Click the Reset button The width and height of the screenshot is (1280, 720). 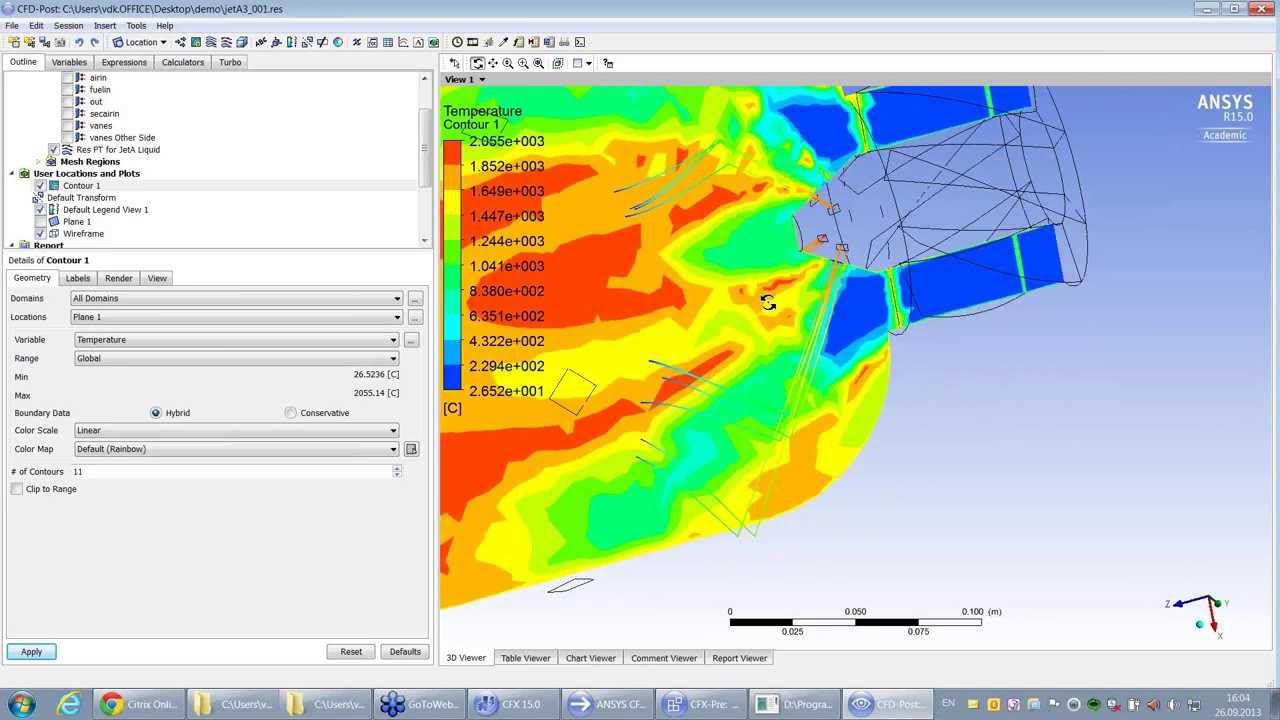351,652
